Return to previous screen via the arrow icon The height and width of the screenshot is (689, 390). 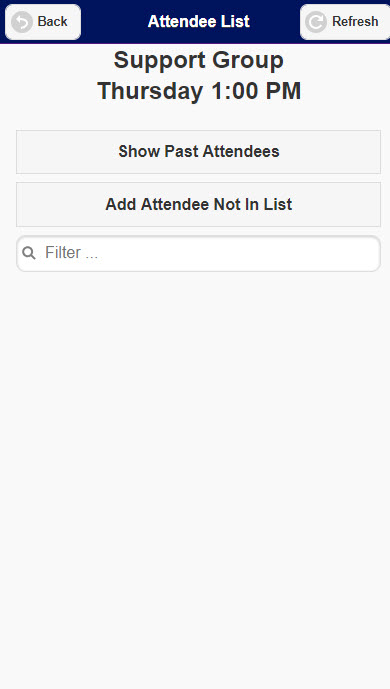pyautogui.click(x=22, y=22)
